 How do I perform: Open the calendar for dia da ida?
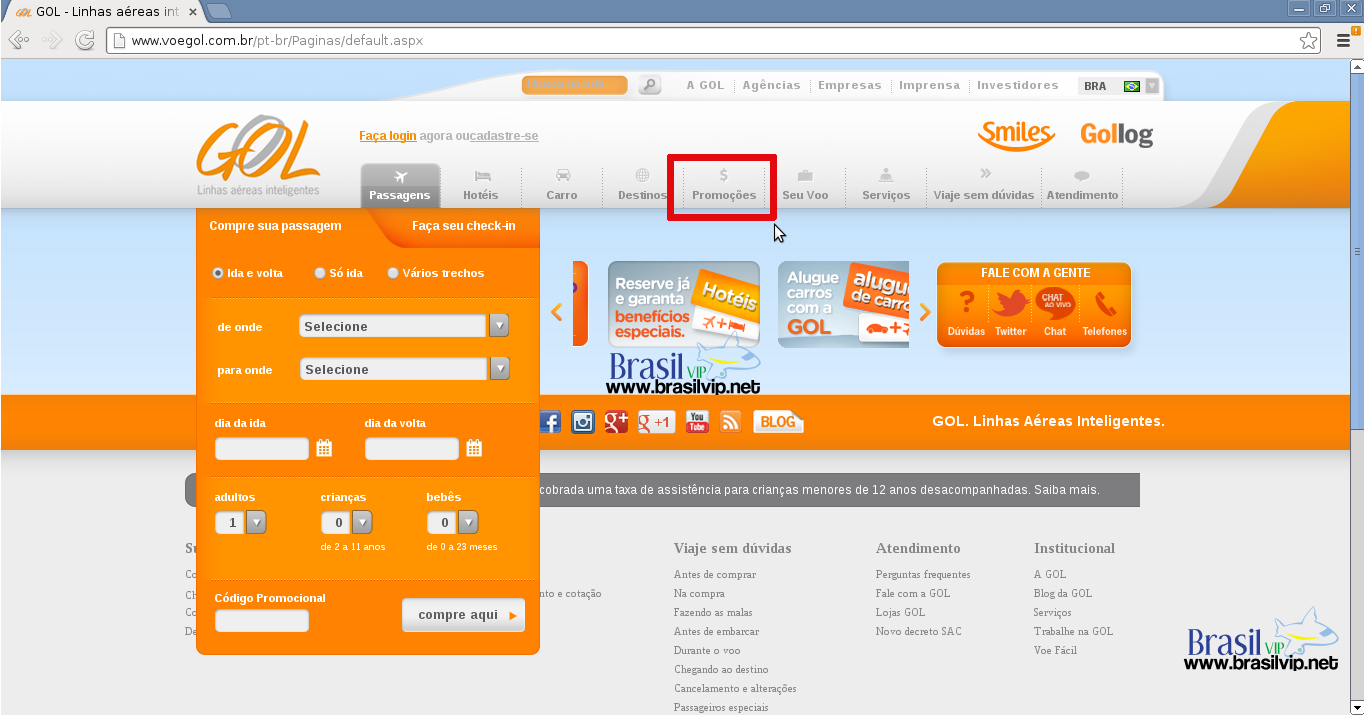(x=324, y=448)
